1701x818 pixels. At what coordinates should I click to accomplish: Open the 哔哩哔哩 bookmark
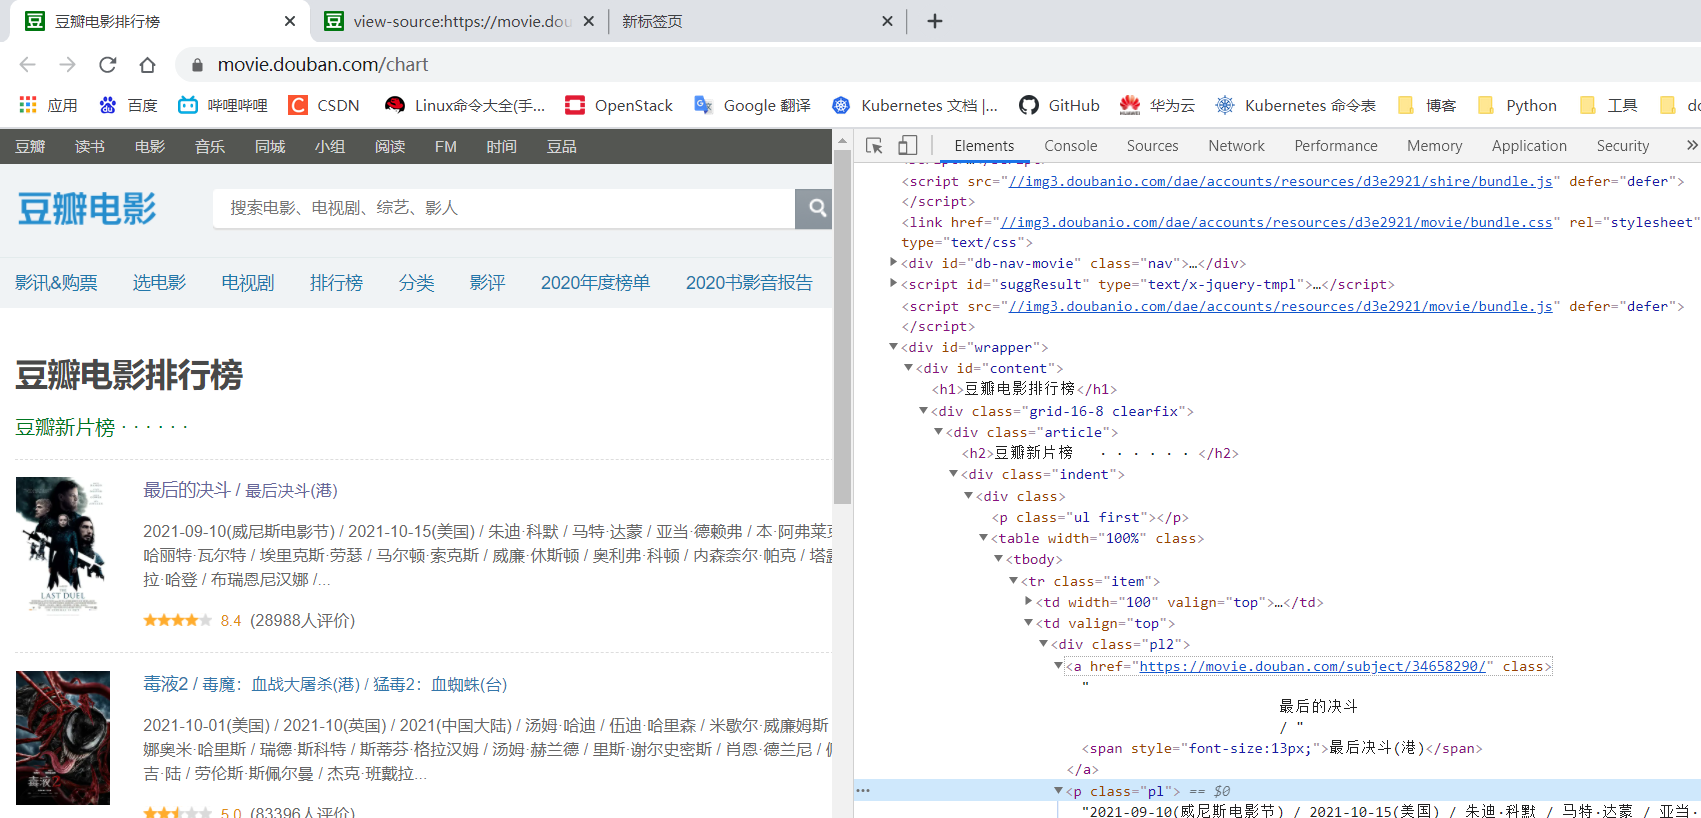click(223, 105)
